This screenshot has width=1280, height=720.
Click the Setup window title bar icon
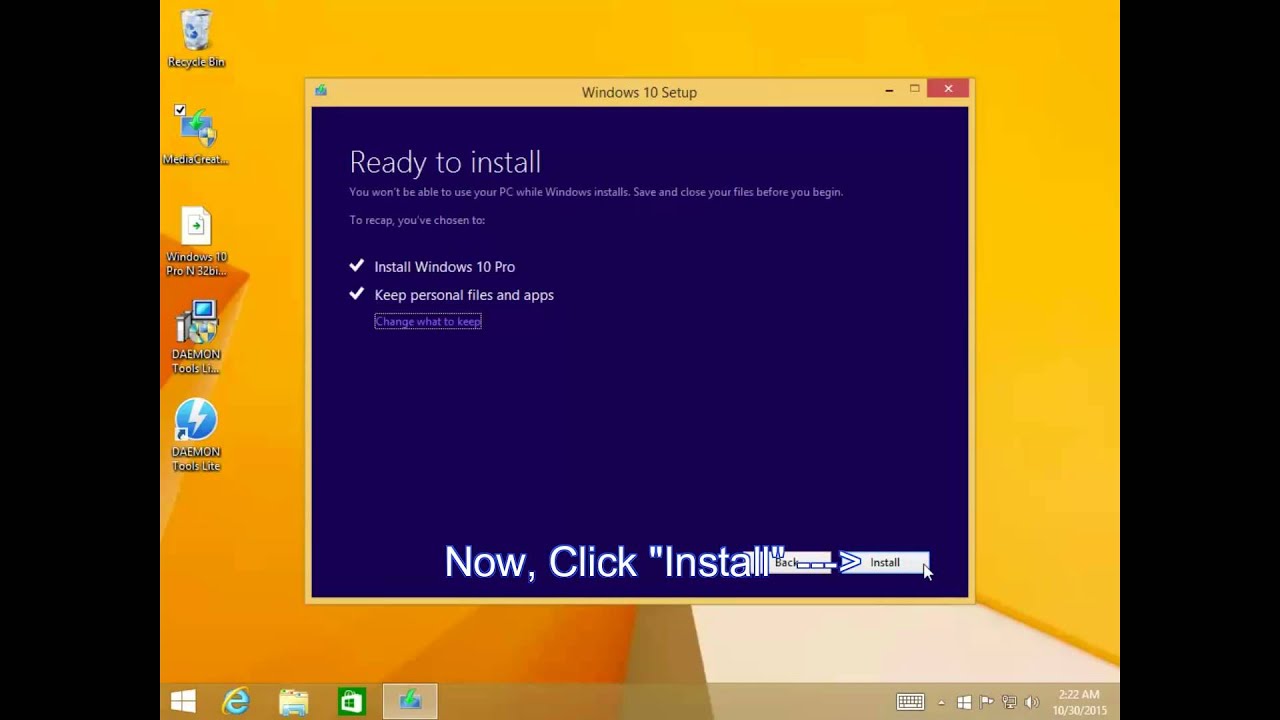(321, 90)
